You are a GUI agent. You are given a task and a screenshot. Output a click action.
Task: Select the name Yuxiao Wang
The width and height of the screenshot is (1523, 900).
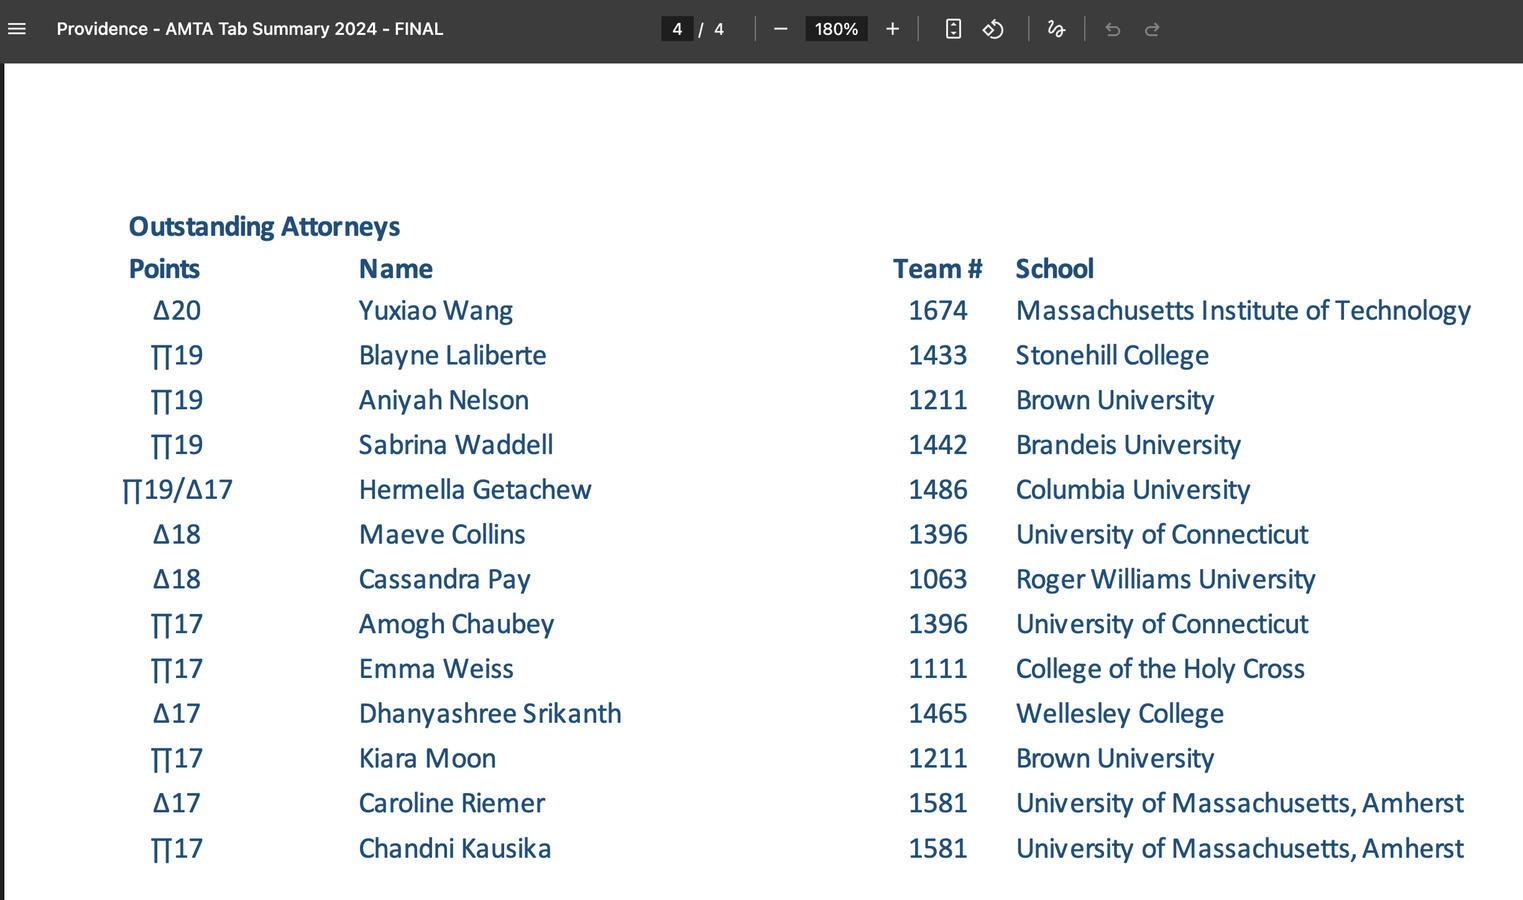tap(435, 310)
